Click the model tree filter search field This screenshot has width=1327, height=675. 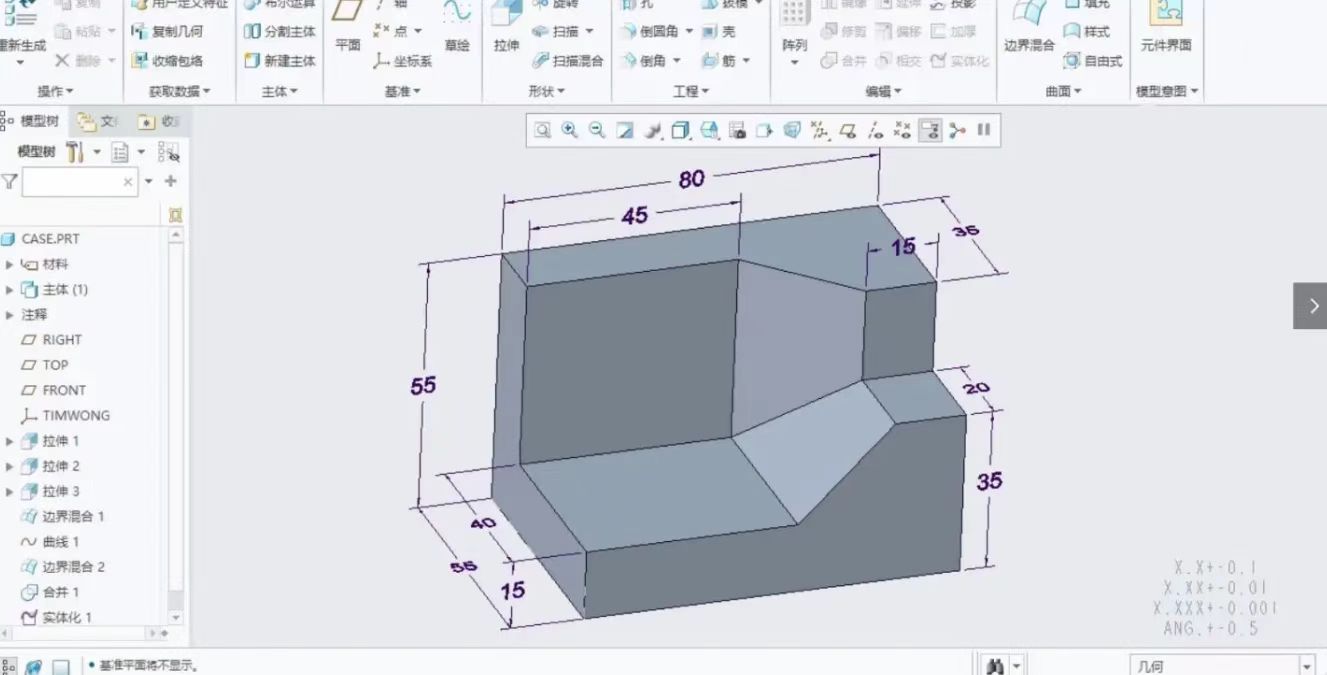[x=80, y=182]
